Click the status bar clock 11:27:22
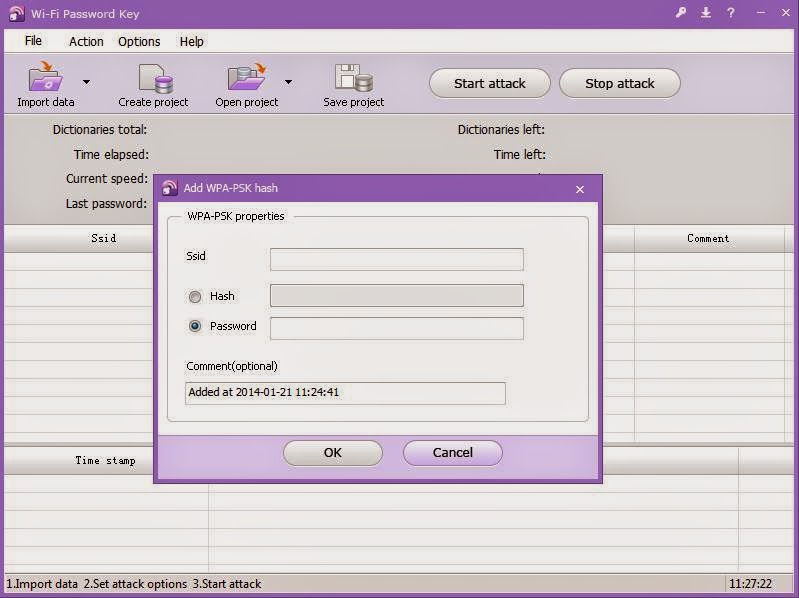Viewport: 799px width, 598px height. (750, 584)
